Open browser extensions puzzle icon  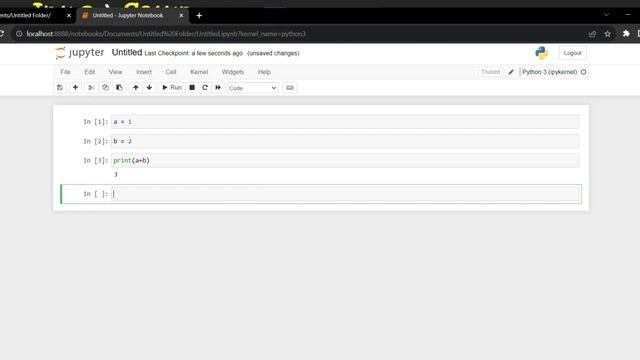coord(626,33)
